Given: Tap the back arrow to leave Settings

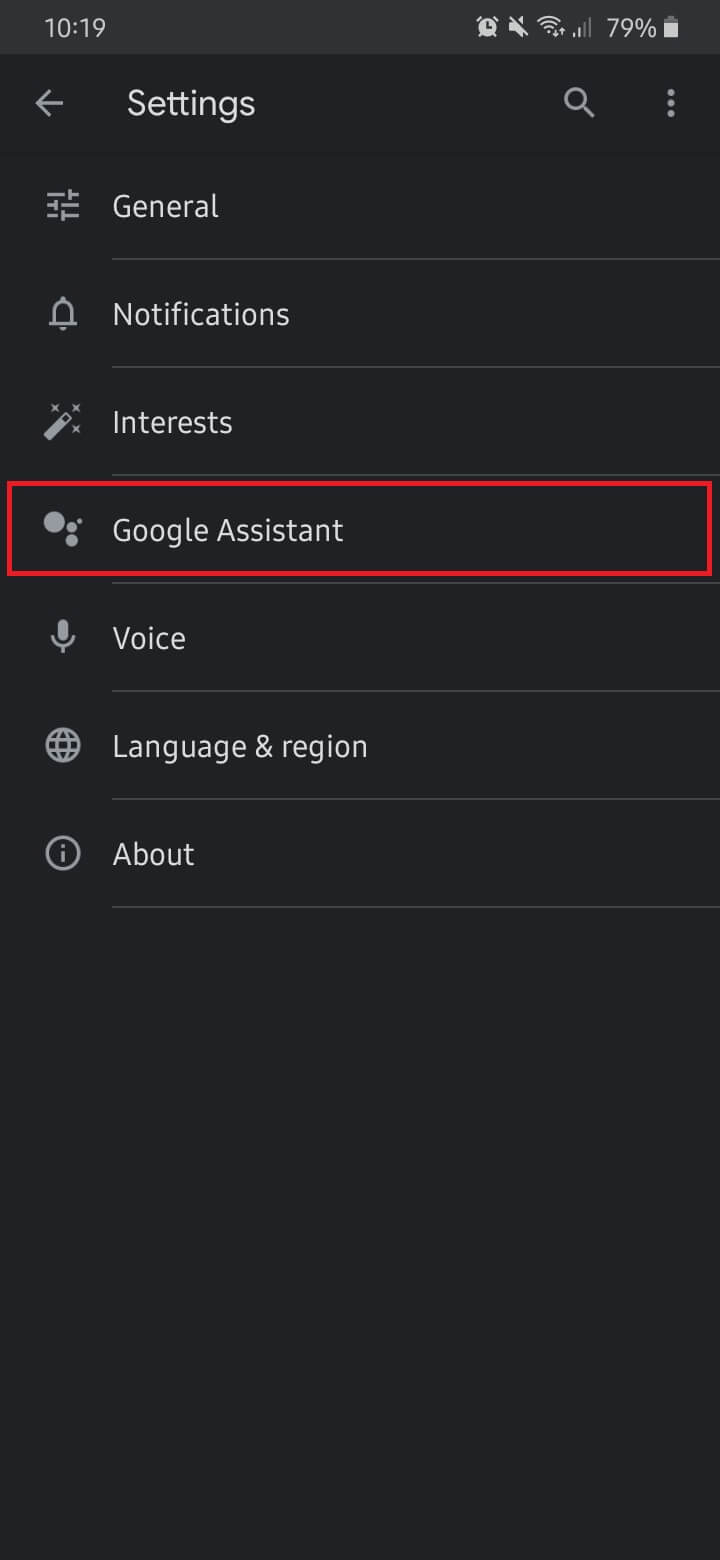Looking at the screenshot, I should pos(49,103).
